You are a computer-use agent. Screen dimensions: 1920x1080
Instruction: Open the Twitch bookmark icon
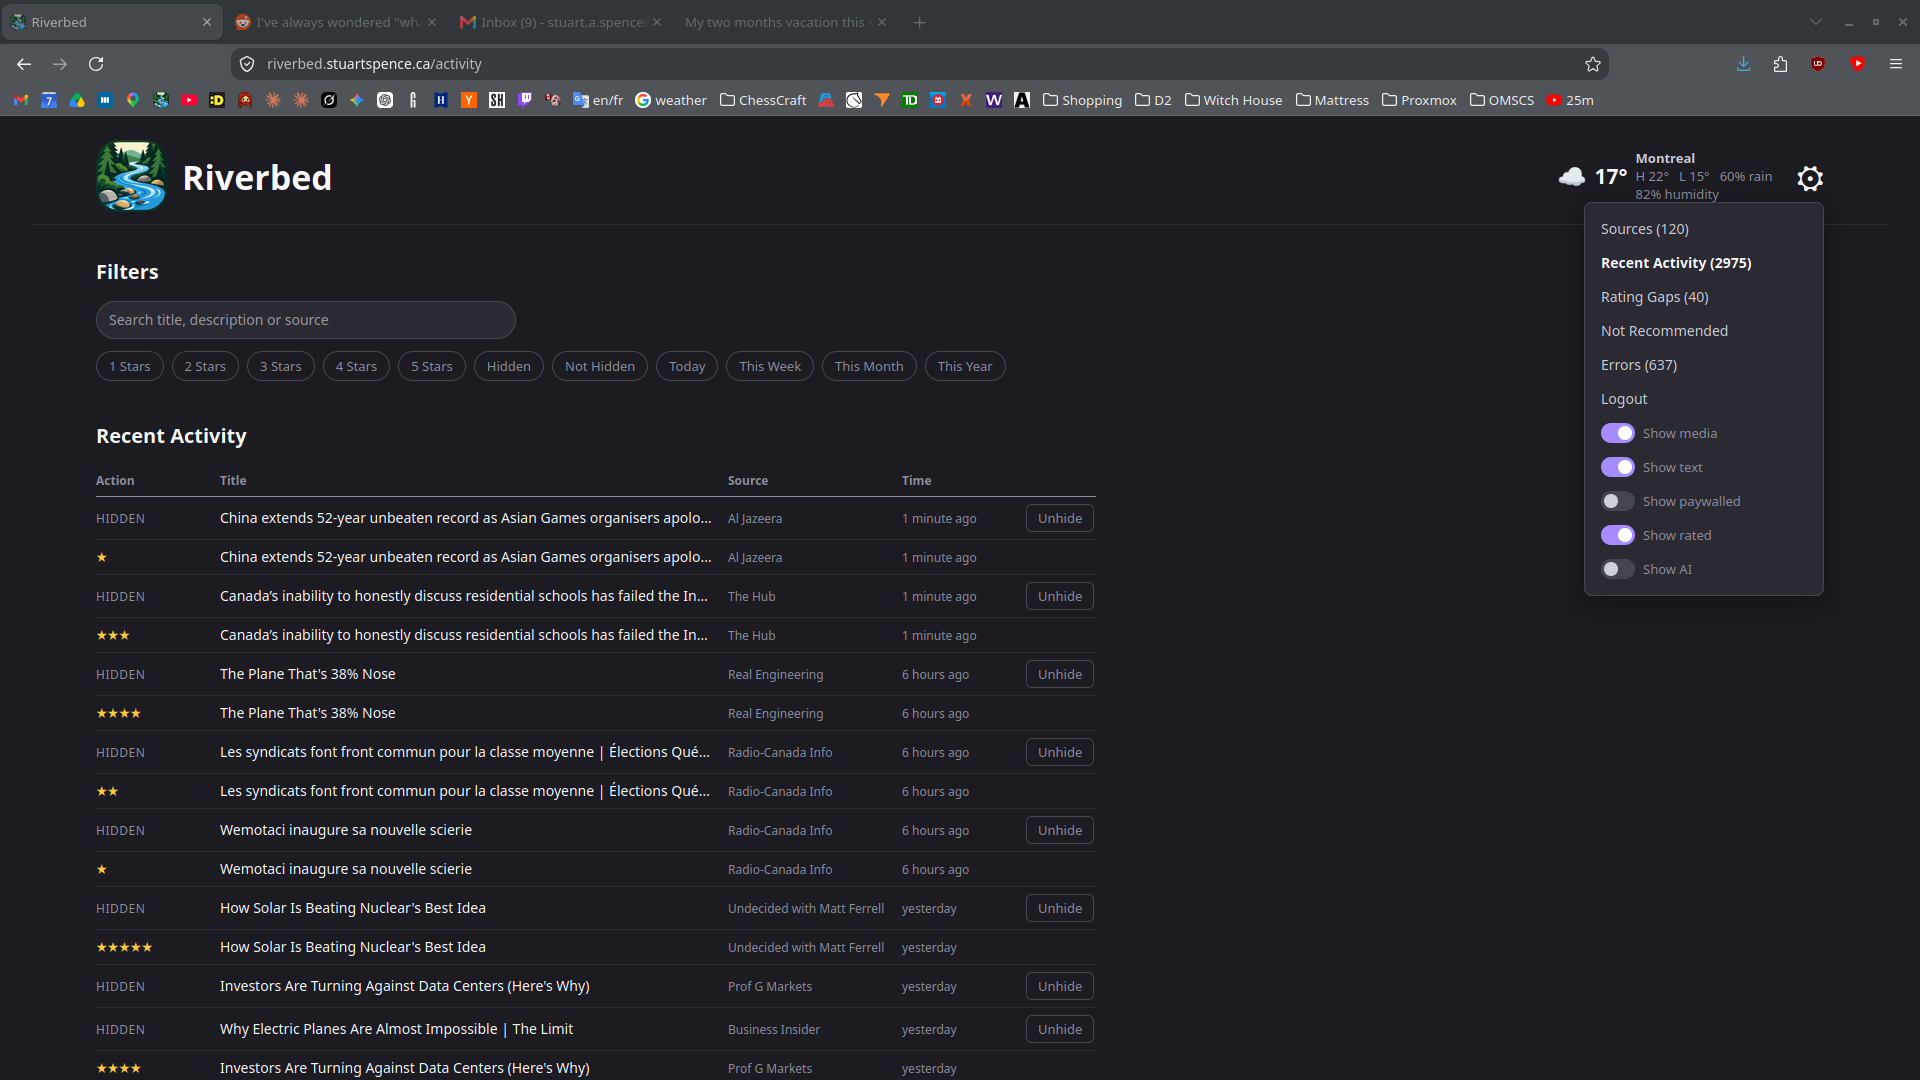pyautogui.click(x=525, y=100)
